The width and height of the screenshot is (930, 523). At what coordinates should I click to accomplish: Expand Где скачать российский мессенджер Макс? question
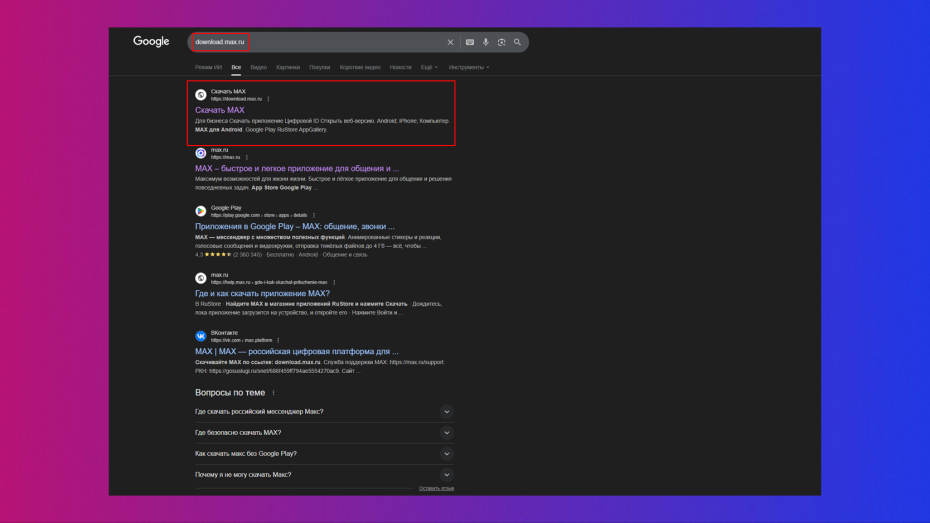324,412
